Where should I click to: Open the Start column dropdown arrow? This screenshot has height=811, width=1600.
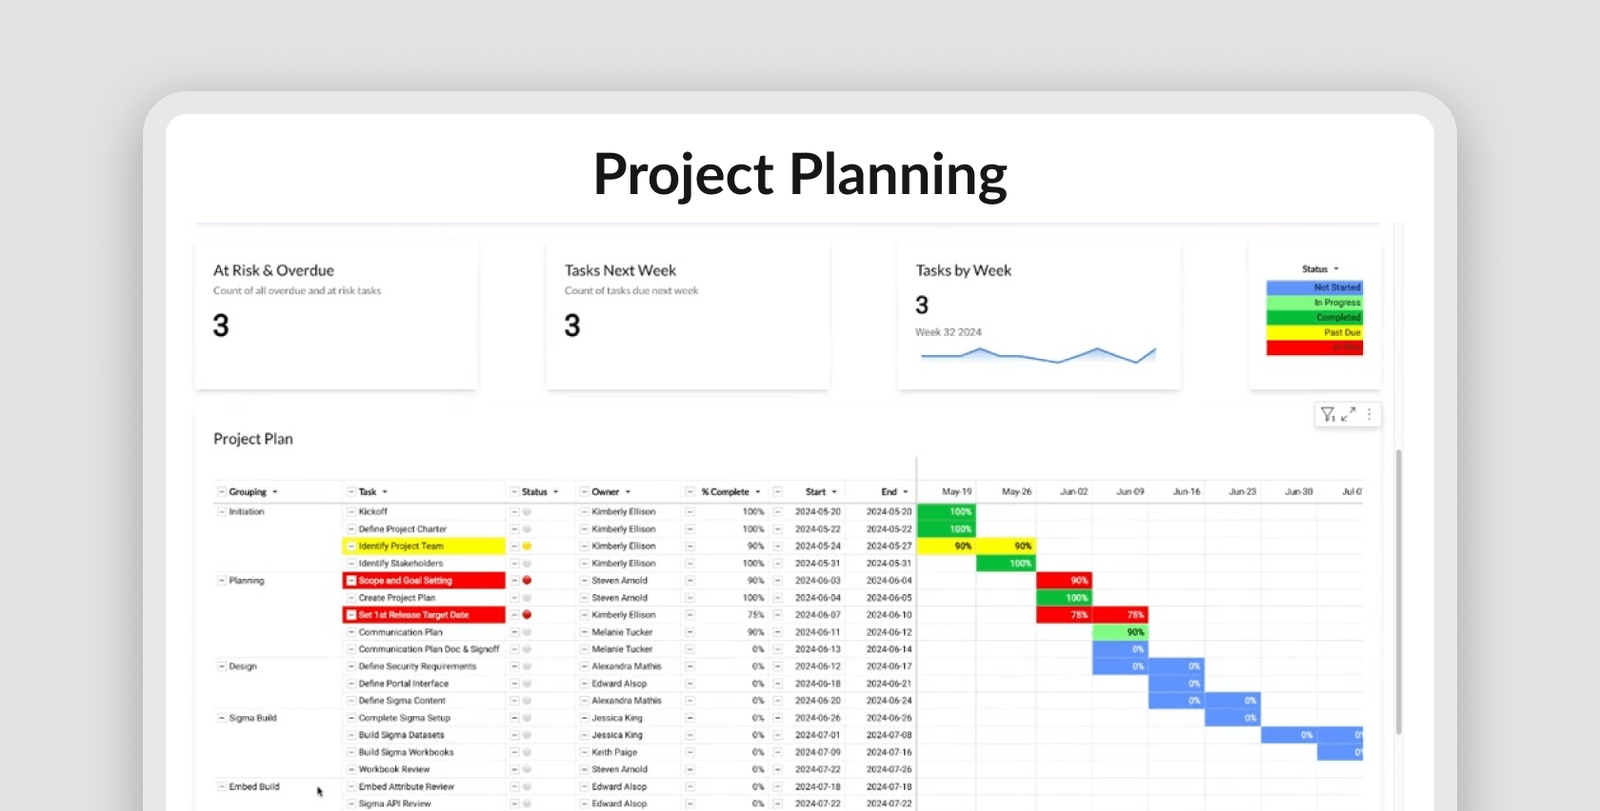point(834,492)
